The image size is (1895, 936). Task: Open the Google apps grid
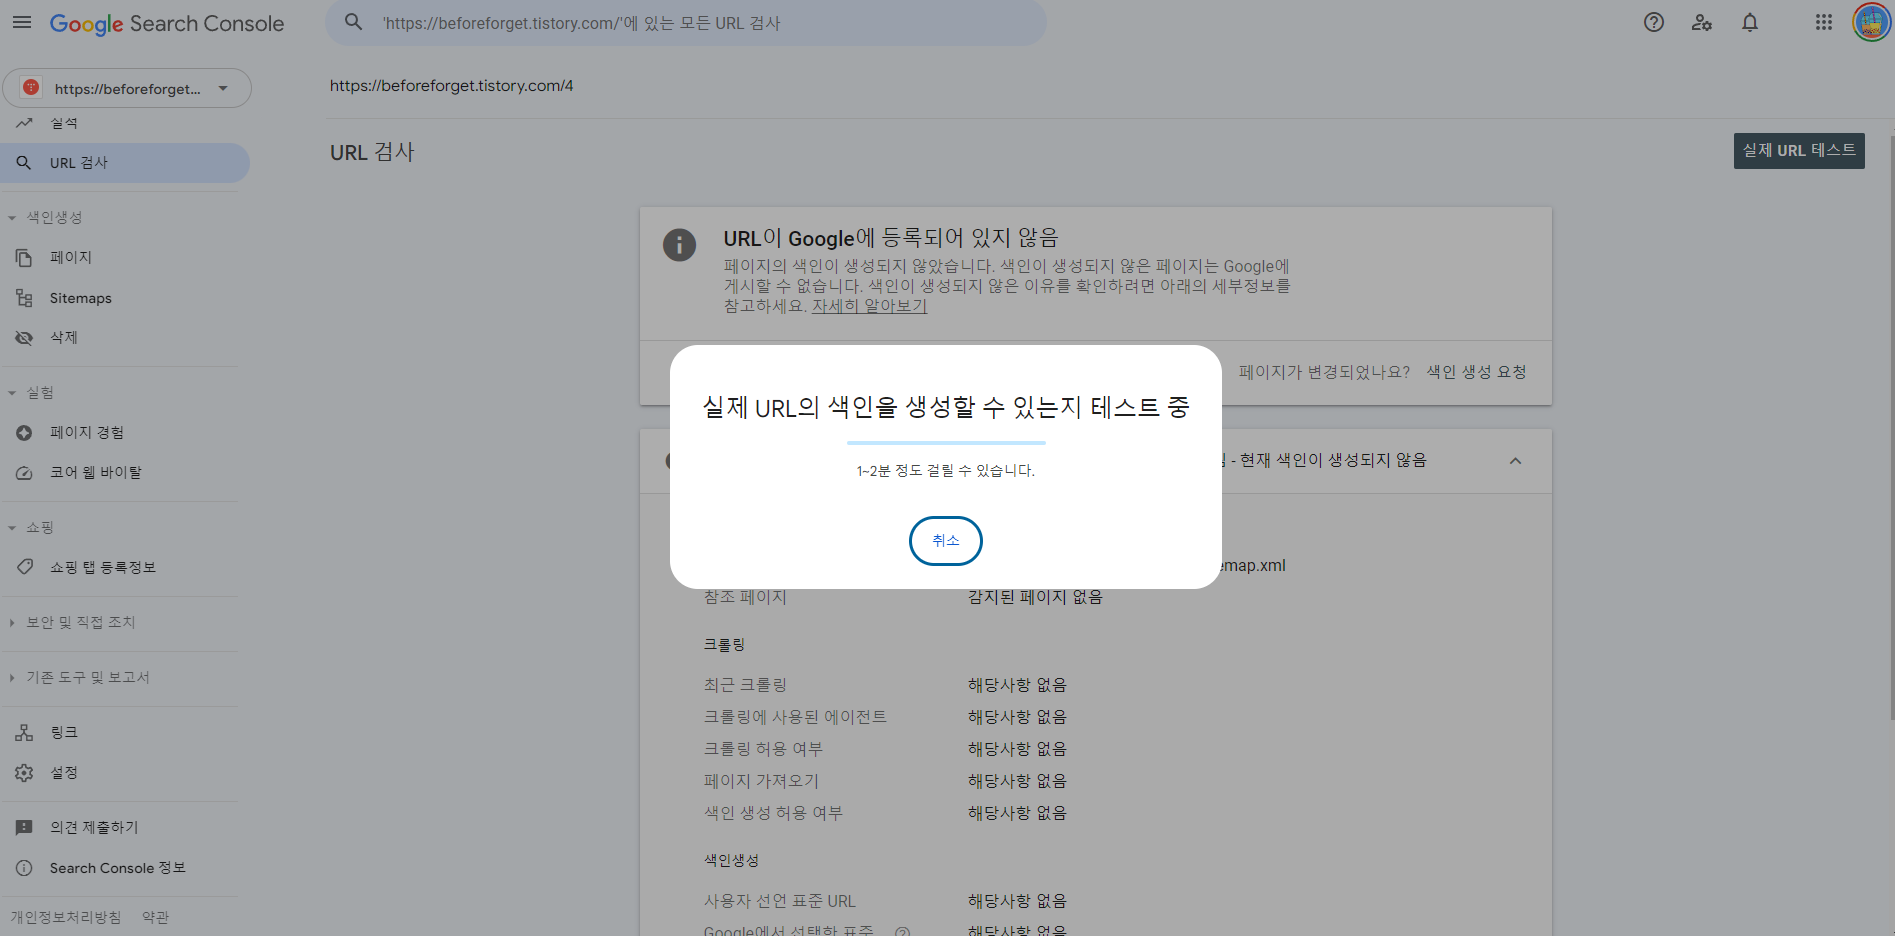(x=1824, y=22)
